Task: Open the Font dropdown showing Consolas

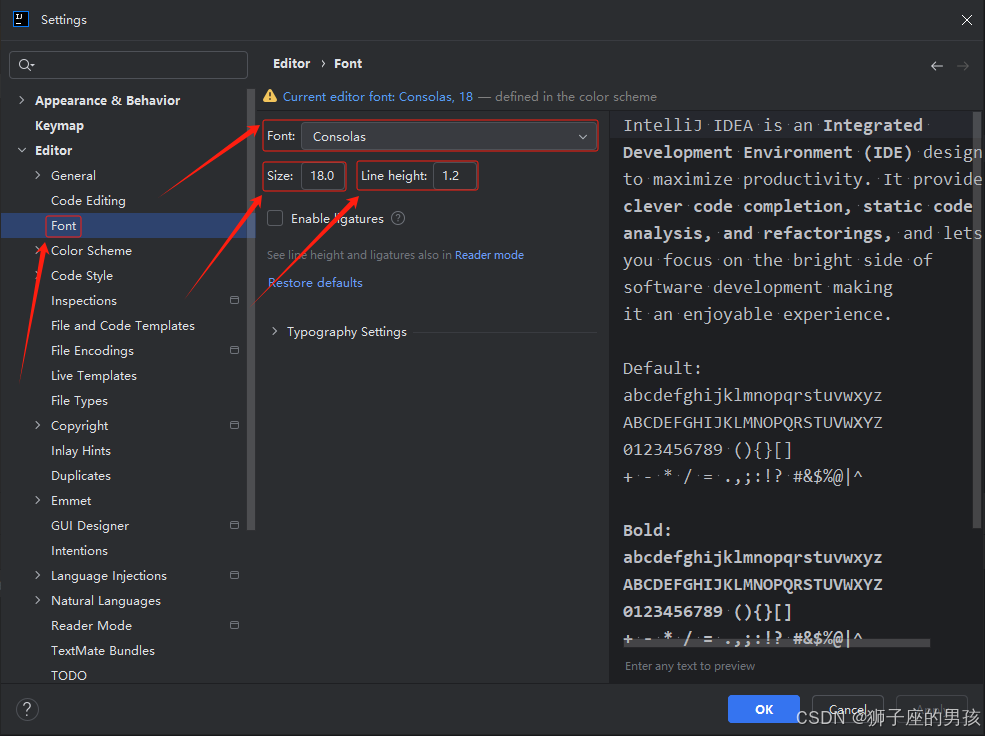Action: click(x=449, y=136)
